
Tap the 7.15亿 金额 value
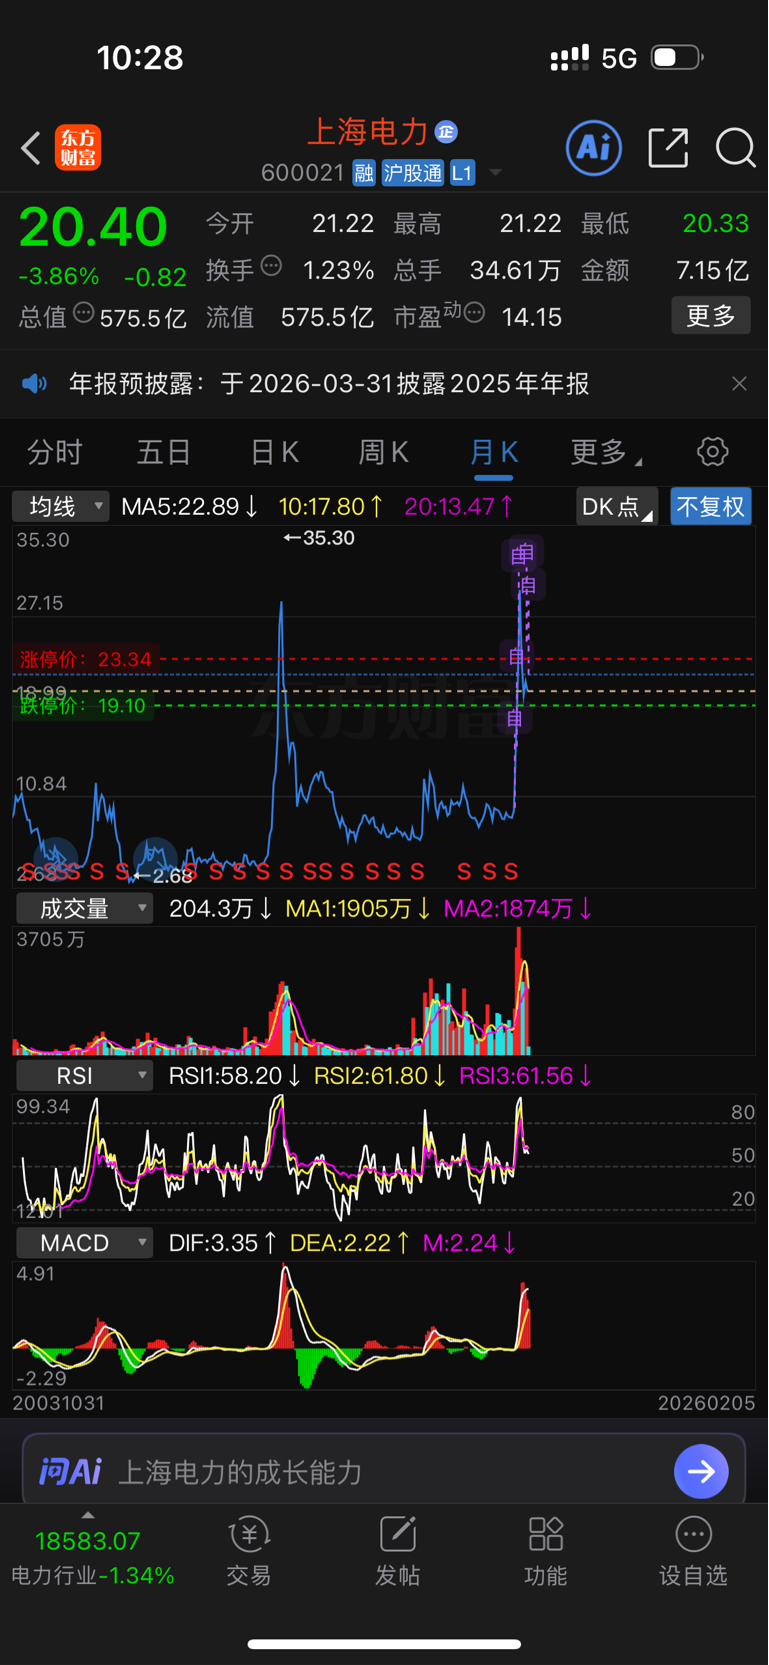point(712,270)
